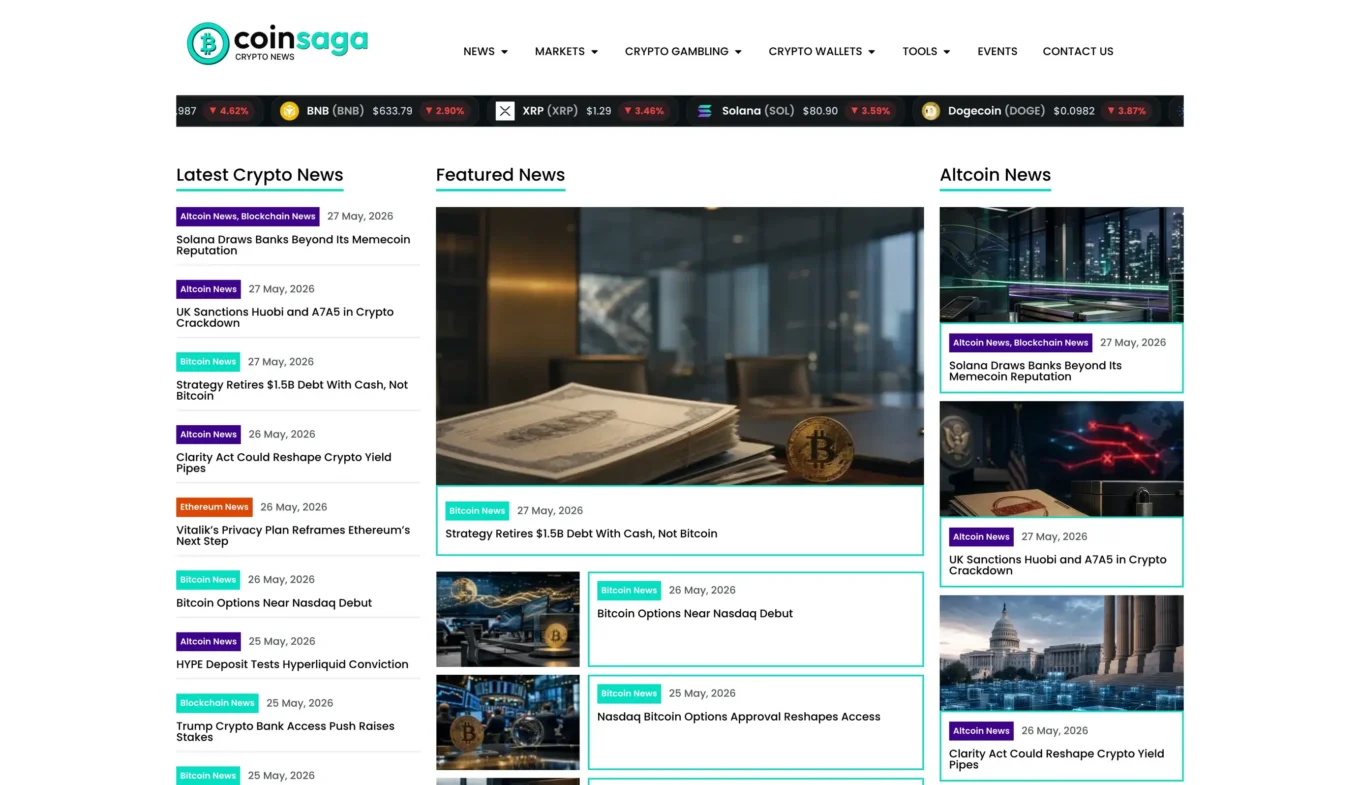Click thumbnail for Bitcoin Options Near Nasdaq Debut
Viewport: 1360px width, 785px height.
tap(508, 619)
